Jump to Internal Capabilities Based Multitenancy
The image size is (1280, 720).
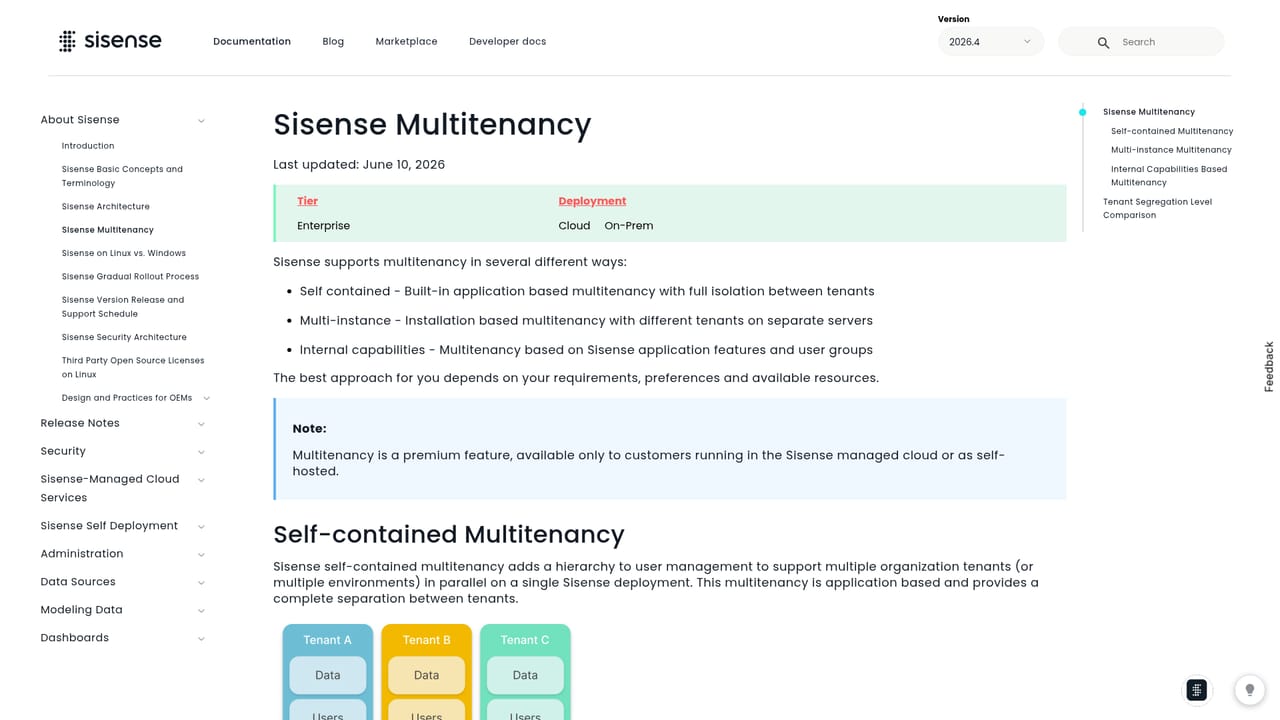coord(1169,176)
